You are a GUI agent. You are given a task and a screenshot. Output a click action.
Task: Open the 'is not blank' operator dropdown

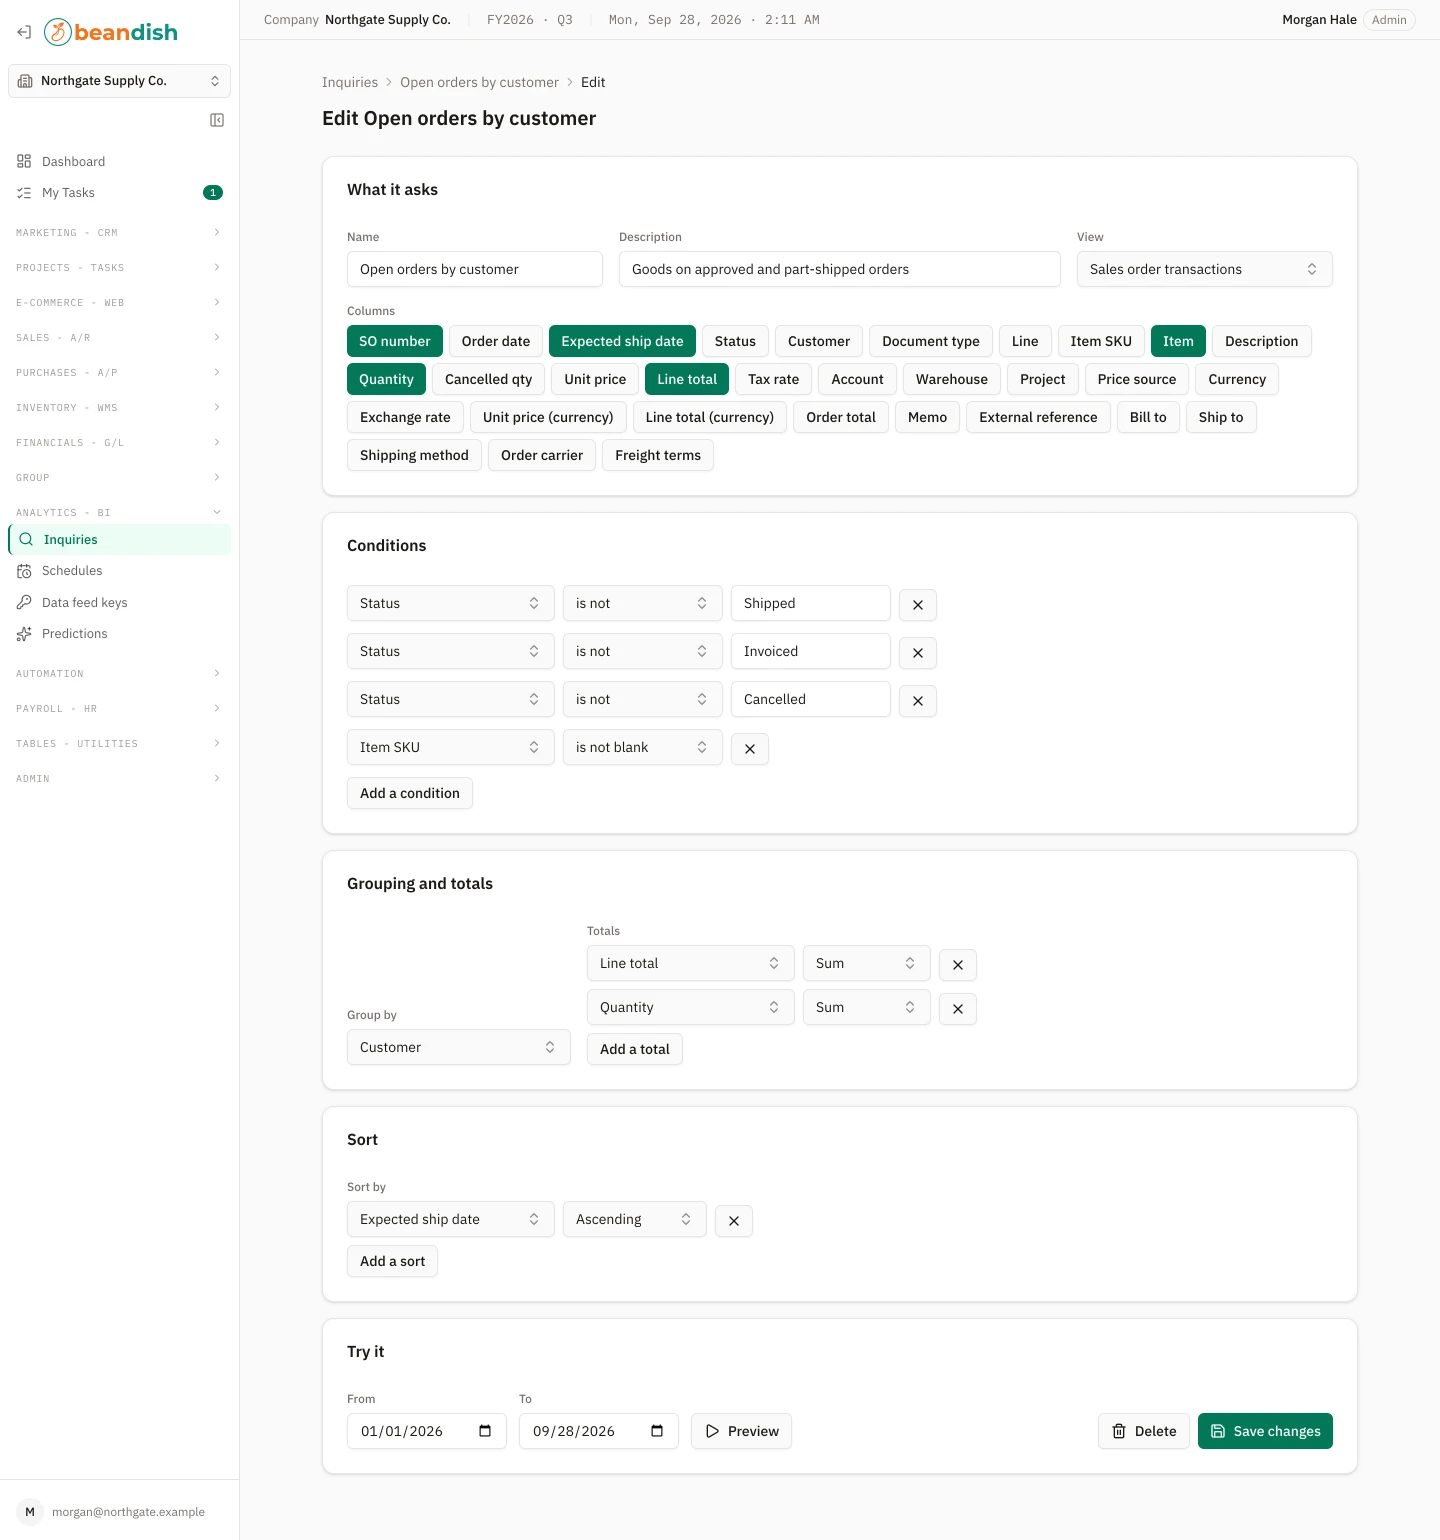coord(642,747)
